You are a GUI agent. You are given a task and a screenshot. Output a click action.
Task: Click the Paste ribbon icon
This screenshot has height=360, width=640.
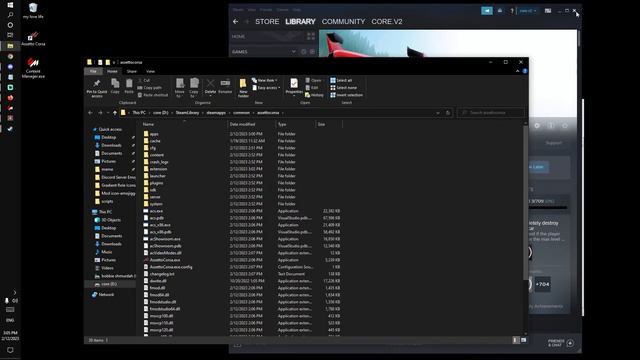(129, 86)
